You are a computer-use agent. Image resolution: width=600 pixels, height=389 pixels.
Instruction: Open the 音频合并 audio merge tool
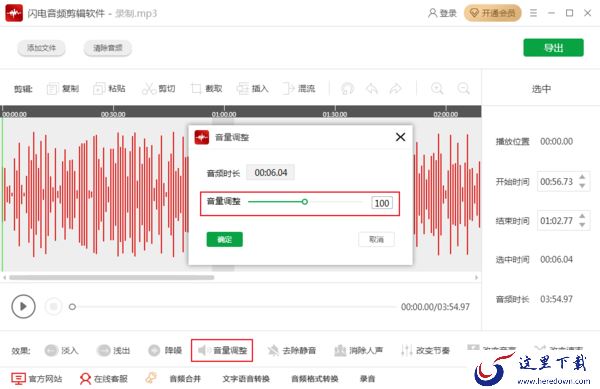coord(185,379)
